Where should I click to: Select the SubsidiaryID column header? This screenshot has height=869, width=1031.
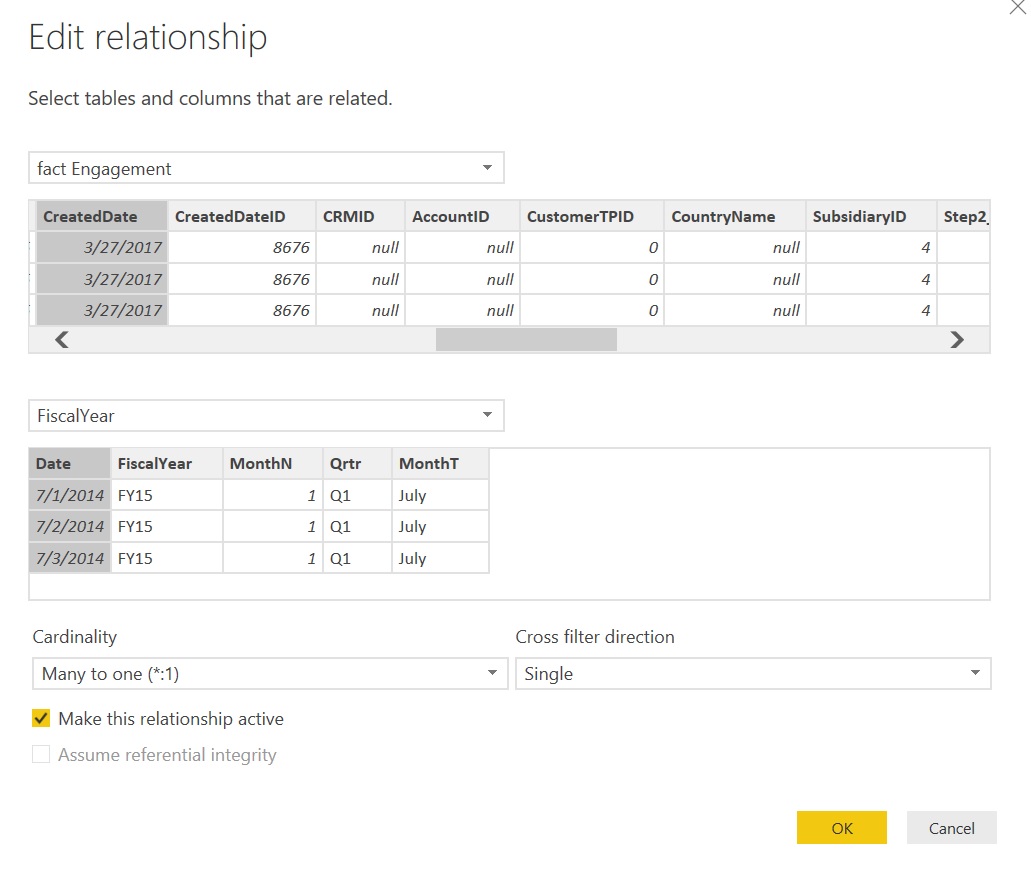[871, 216]
